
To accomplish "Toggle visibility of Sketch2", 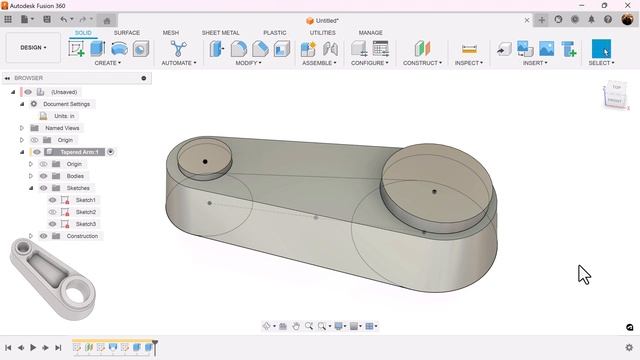I will (x=52, y=212).
